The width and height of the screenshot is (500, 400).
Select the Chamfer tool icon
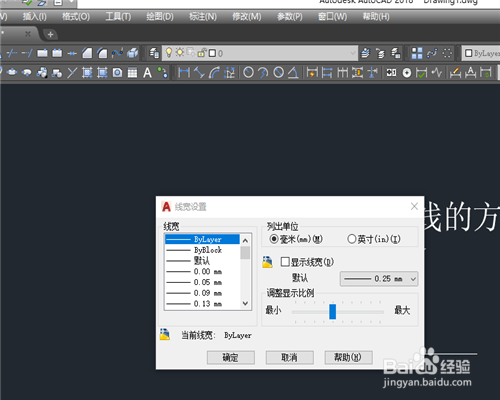(x=87, y=53)
